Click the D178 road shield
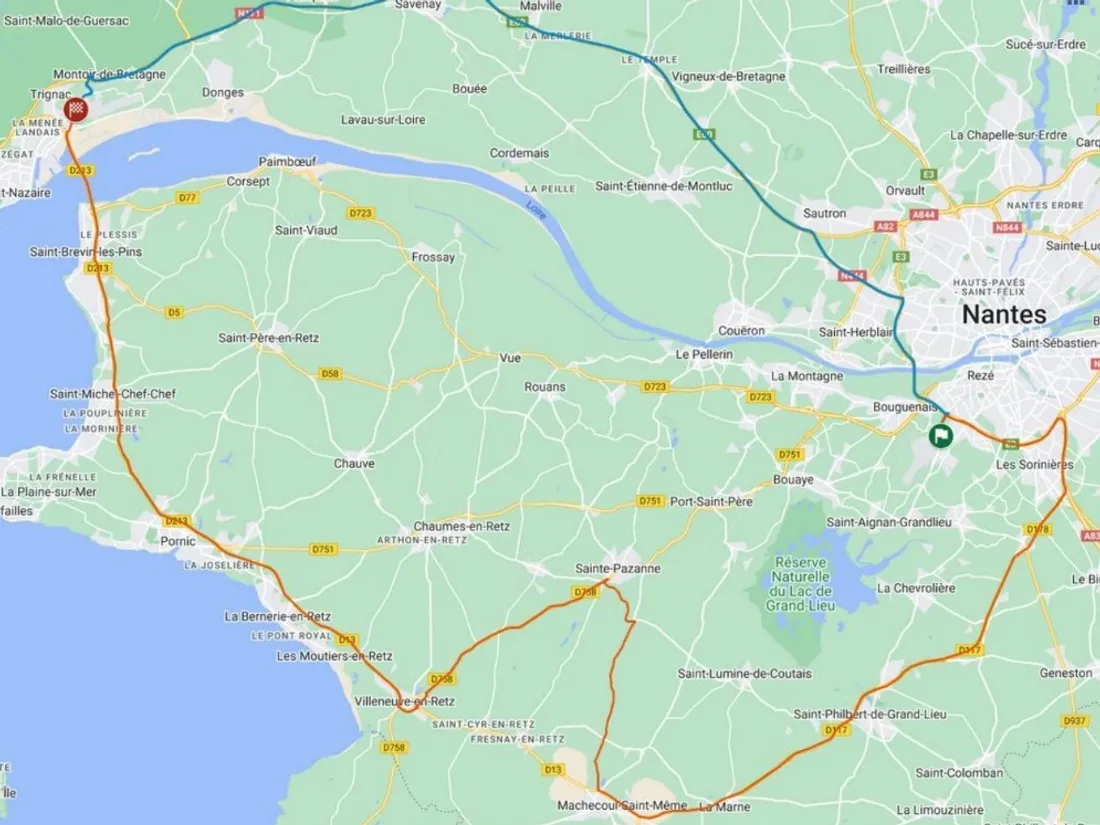 point(1037,529)
